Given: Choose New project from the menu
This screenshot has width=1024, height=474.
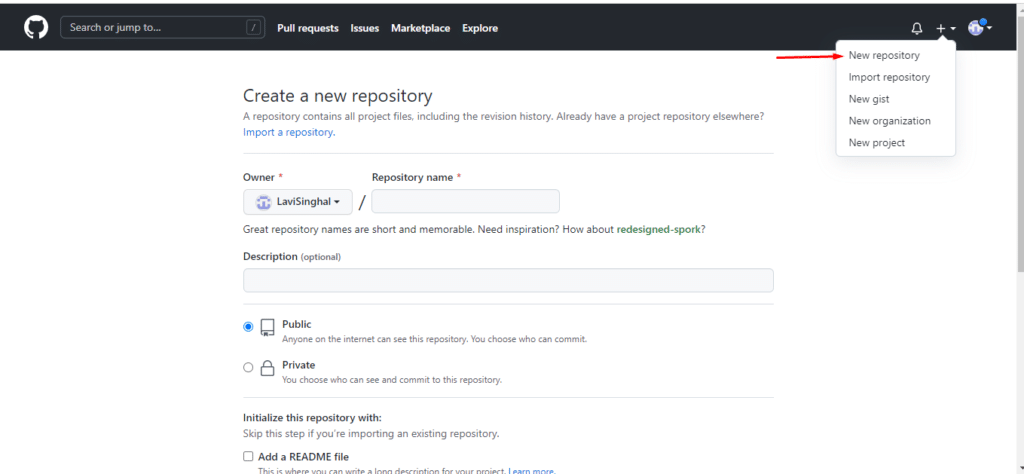Looking at the screenshot, I should 876,142.
